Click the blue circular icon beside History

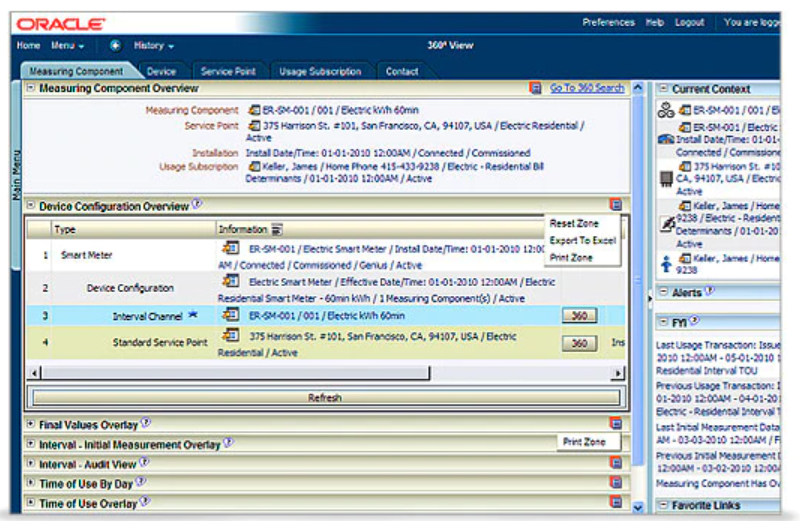(115, 45)
